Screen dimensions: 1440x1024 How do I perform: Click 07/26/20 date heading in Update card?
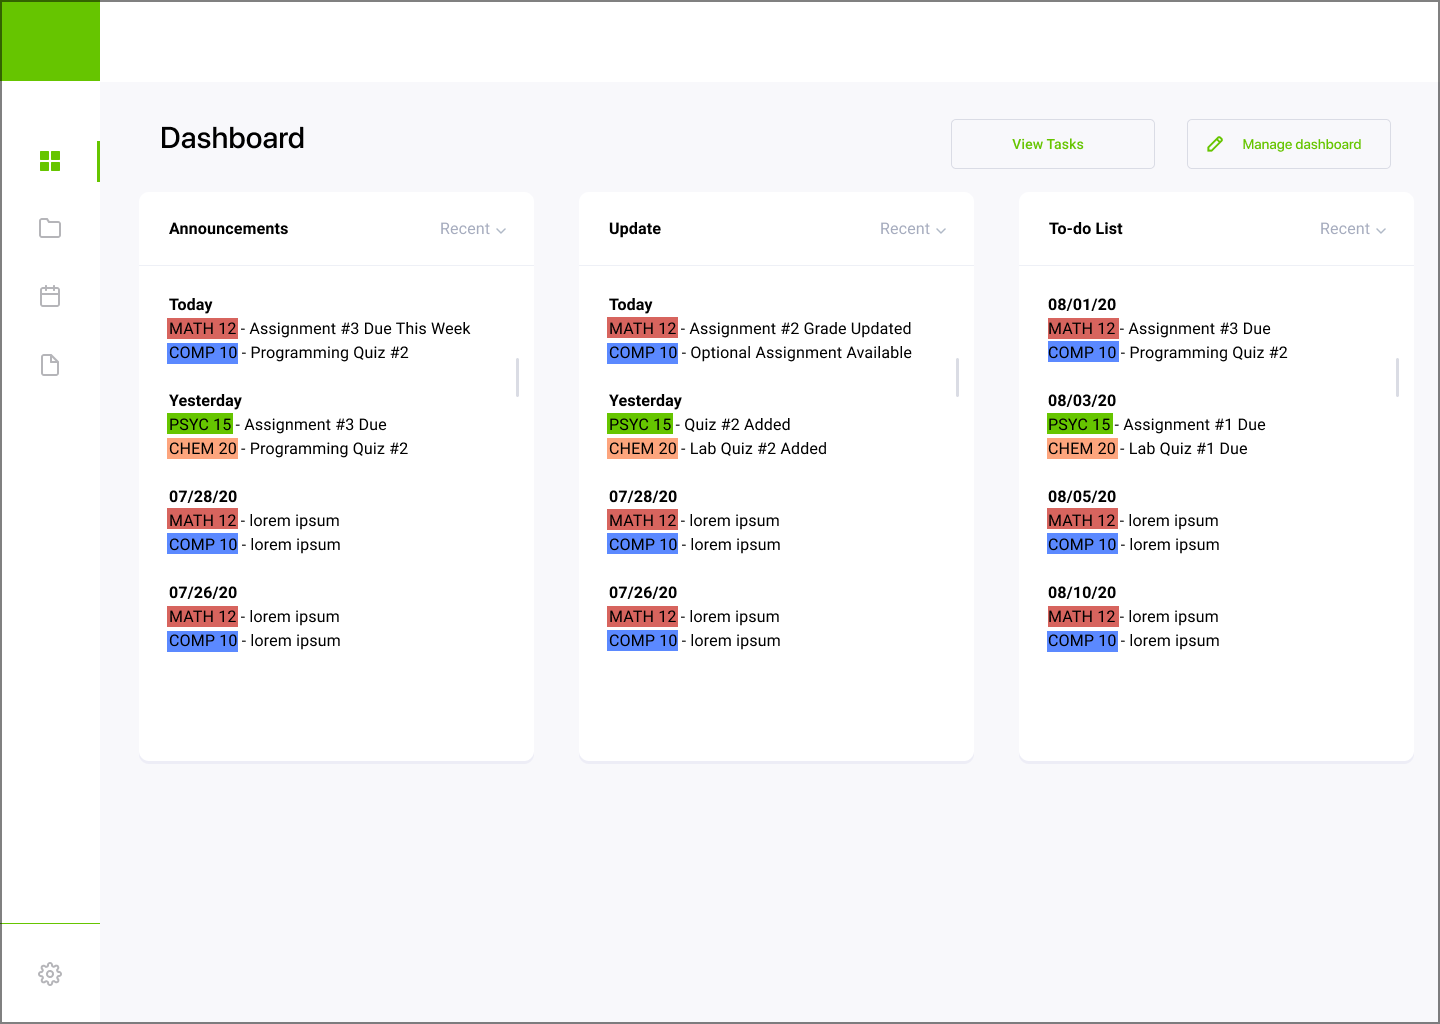click(643, 593)
